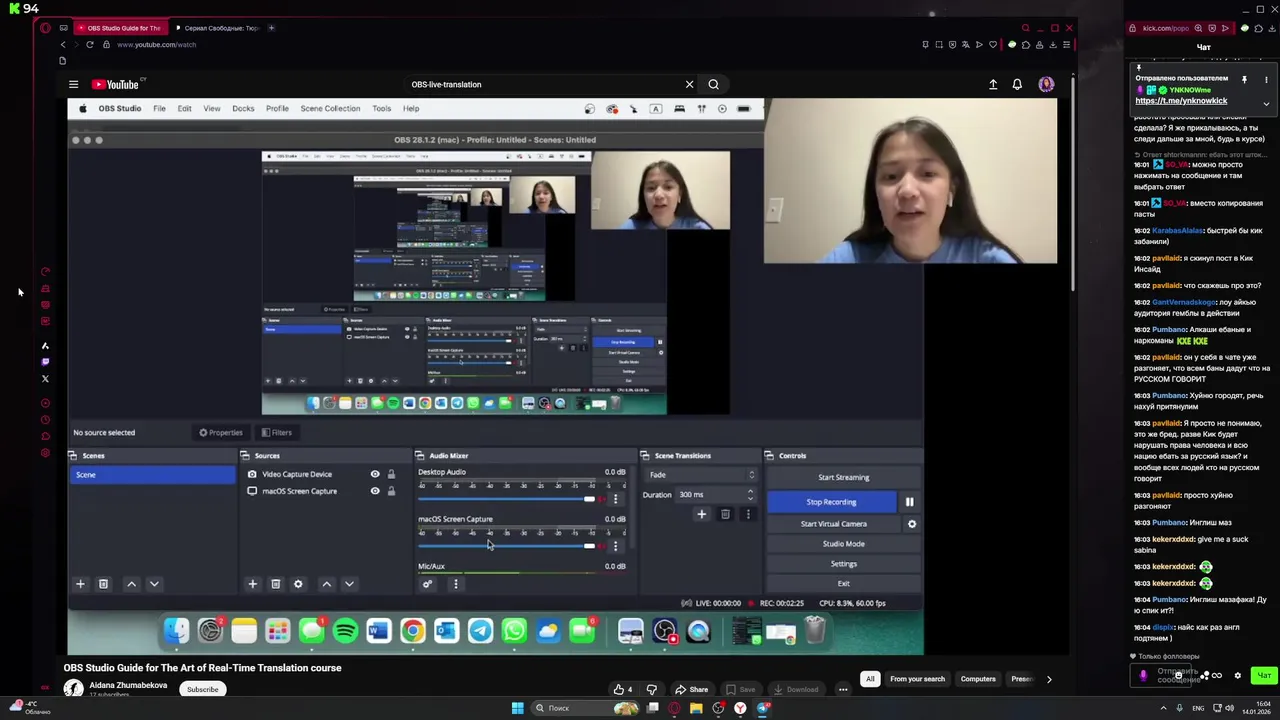
Task: Reload the browser page
Action: (89, 44)
